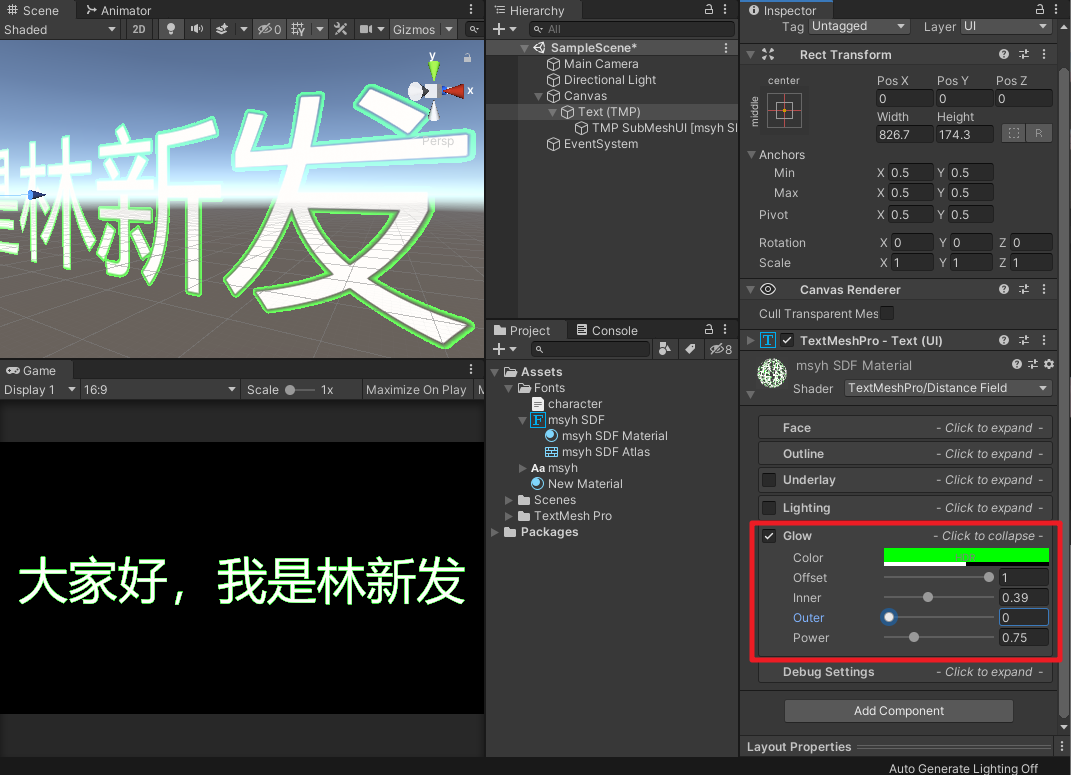Click the Canvas Renderer help icon

(1005, 289)
